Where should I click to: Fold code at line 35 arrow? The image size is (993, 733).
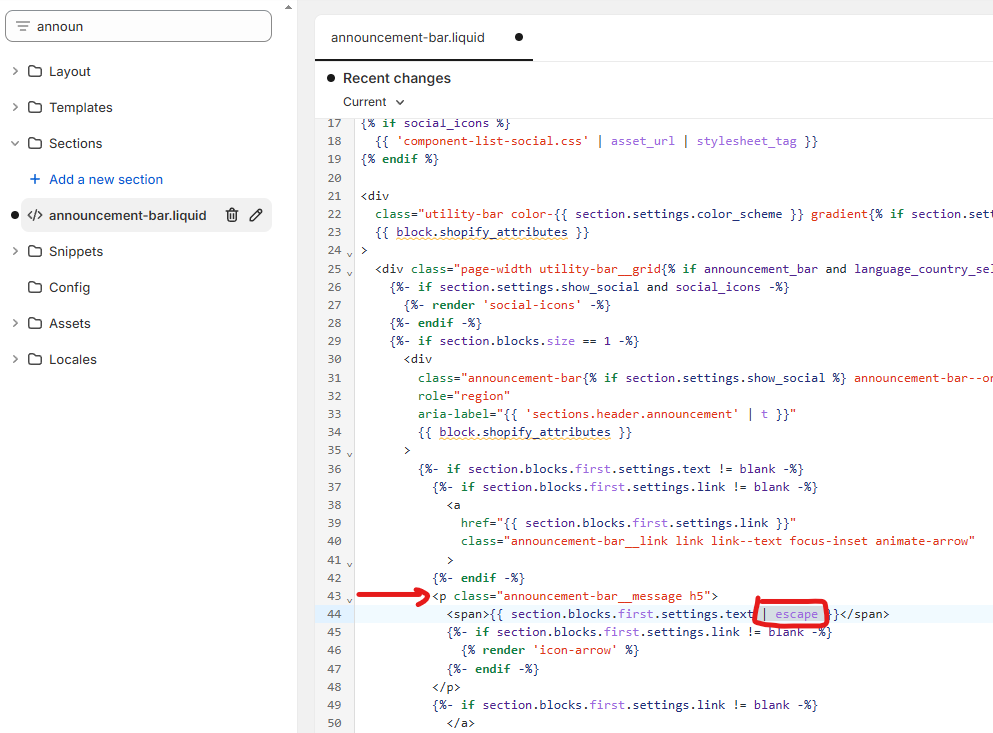click(349, 454)
